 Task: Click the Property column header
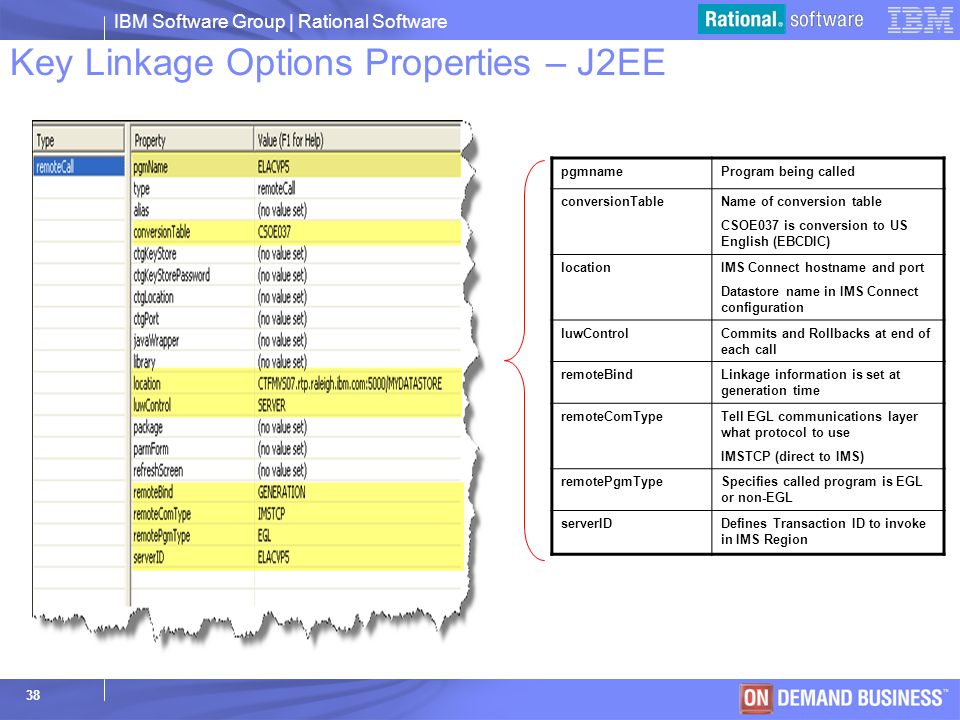click(192, 140)
